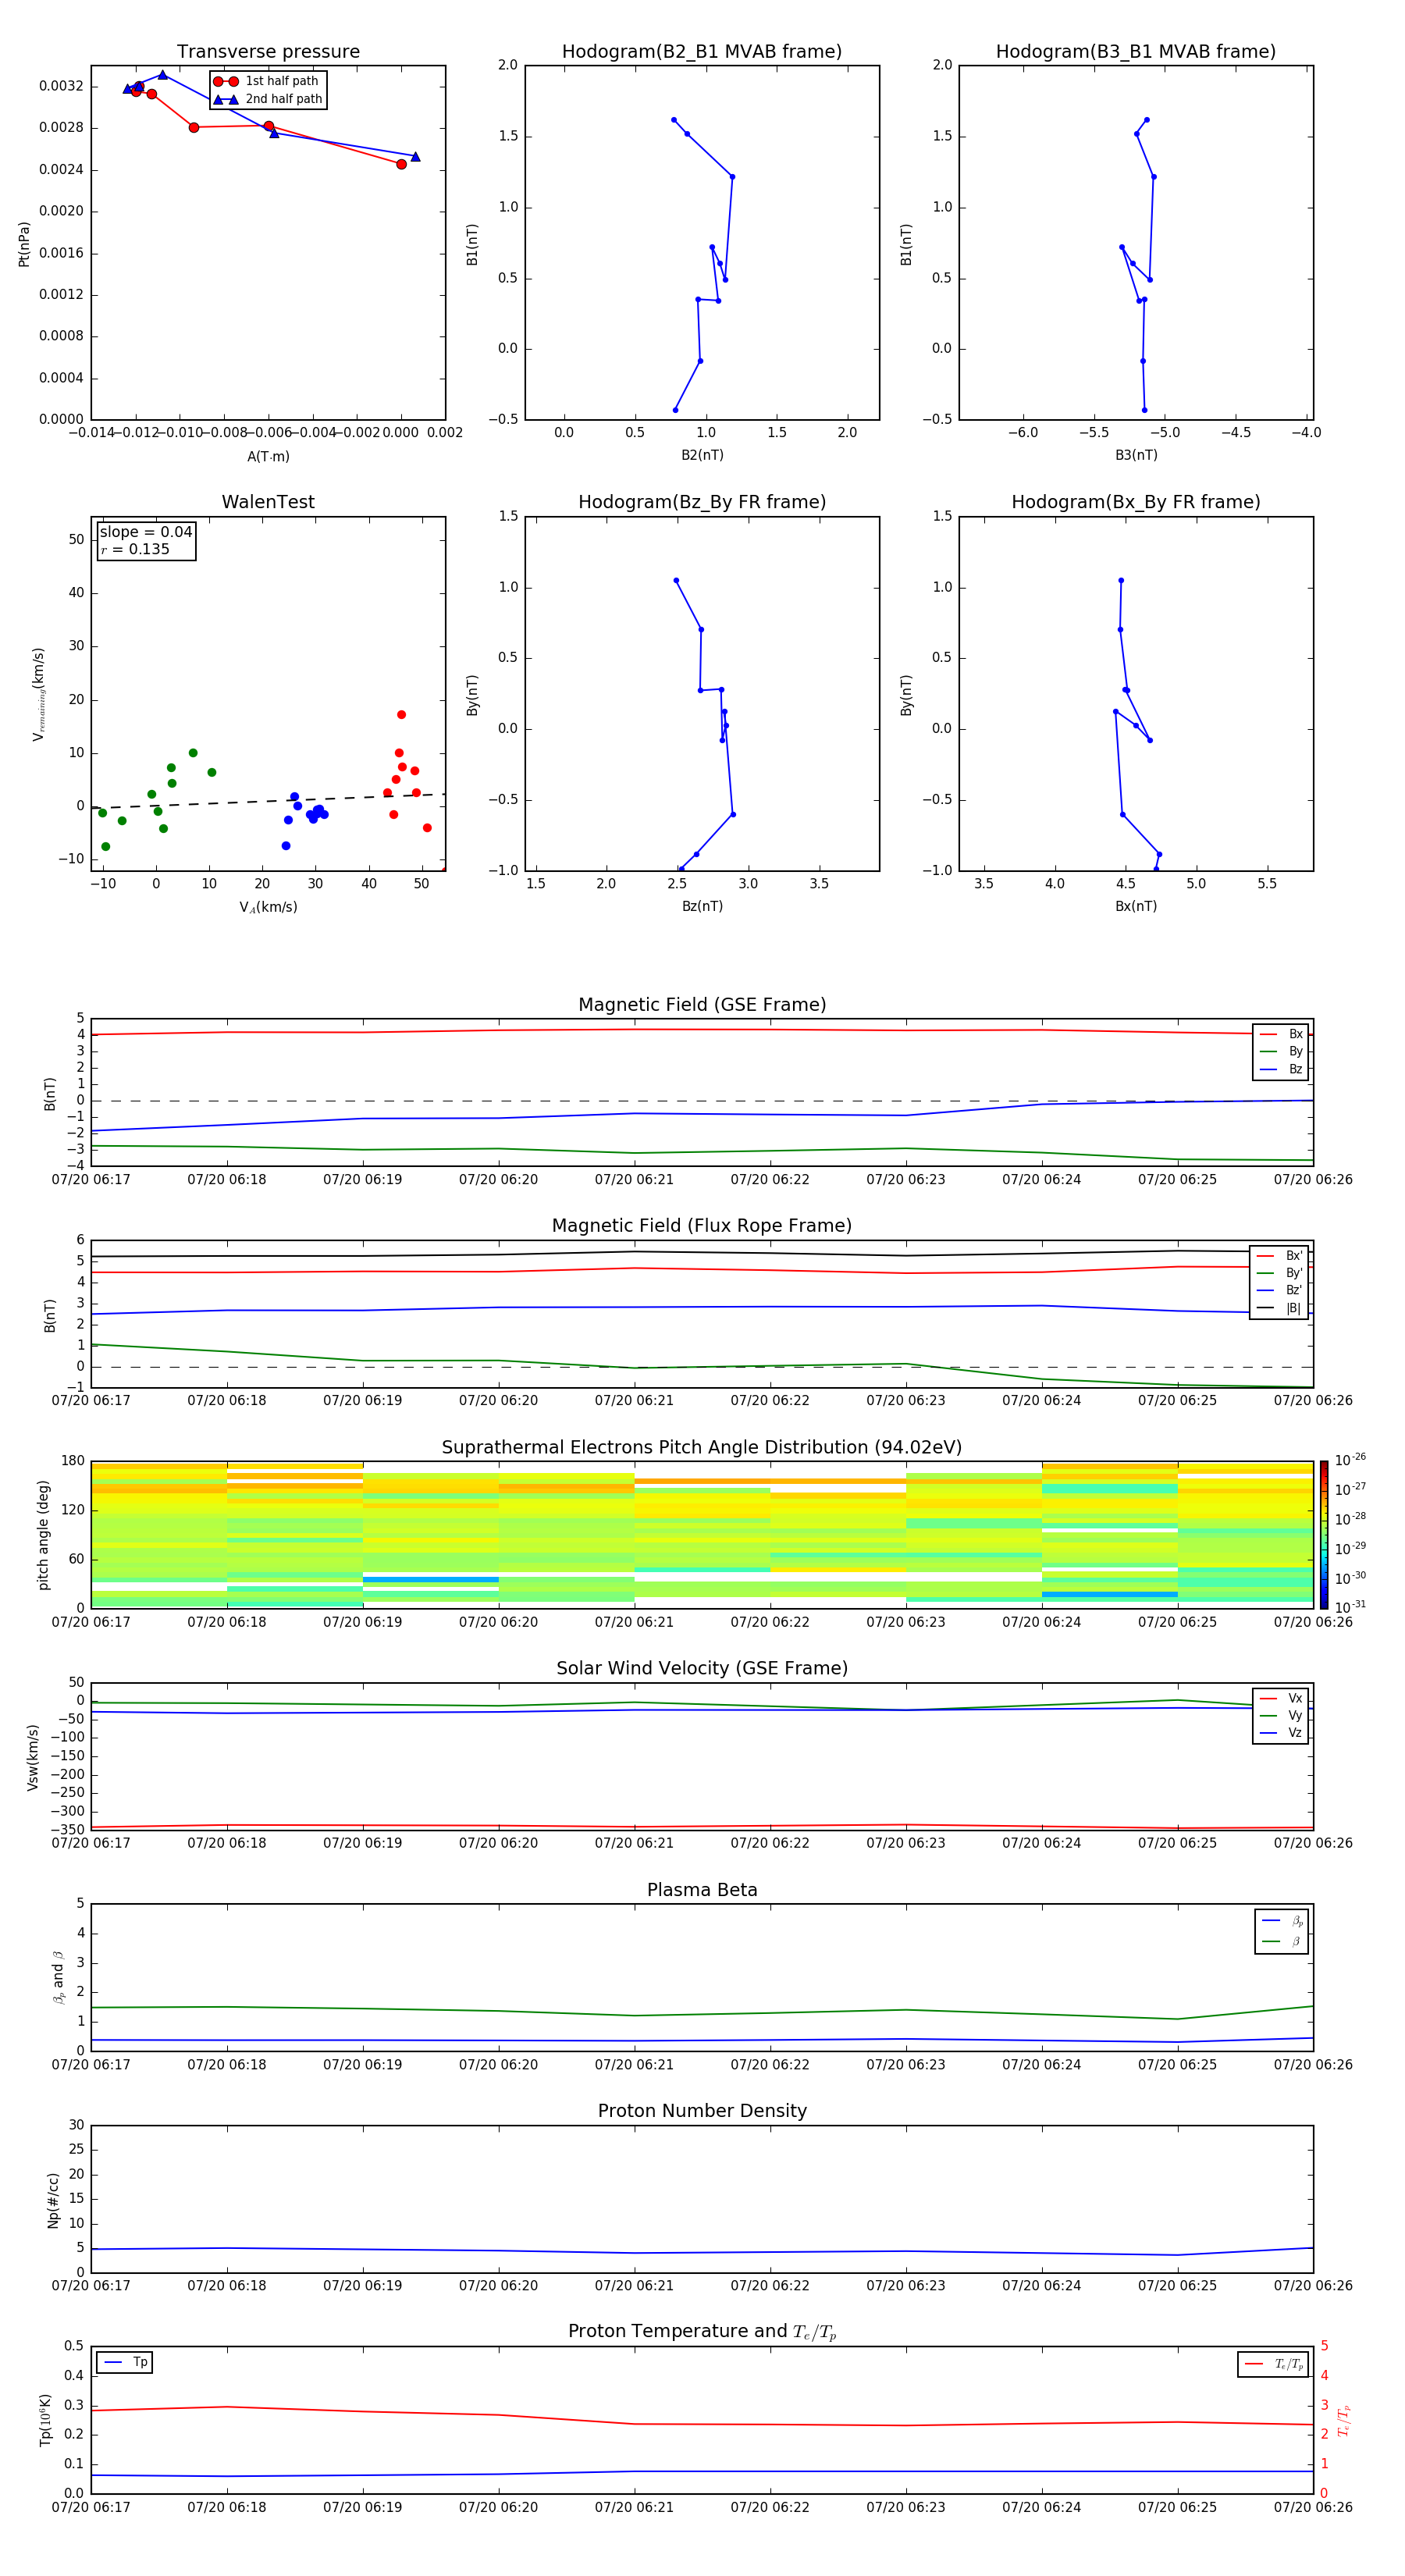This screenshot has height=2576, width=1405.
Task: Click the Vz legend entry in velocity panel
Action: tap(1281, 1733)
